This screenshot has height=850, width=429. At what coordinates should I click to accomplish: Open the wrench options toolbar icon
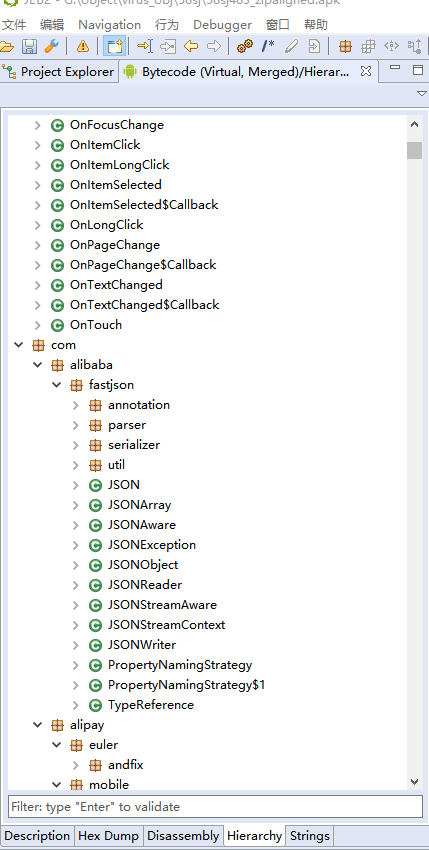pyautogui.click(x=52, y=47)
